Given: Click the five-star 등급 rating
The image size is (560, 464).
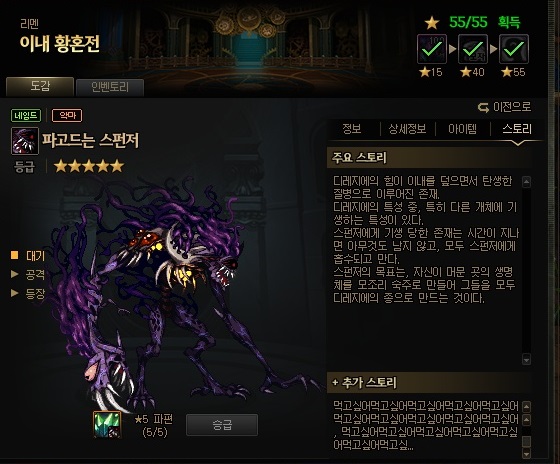Looking at the screenshot, I should pyautogui.click(x=89, y=166).
